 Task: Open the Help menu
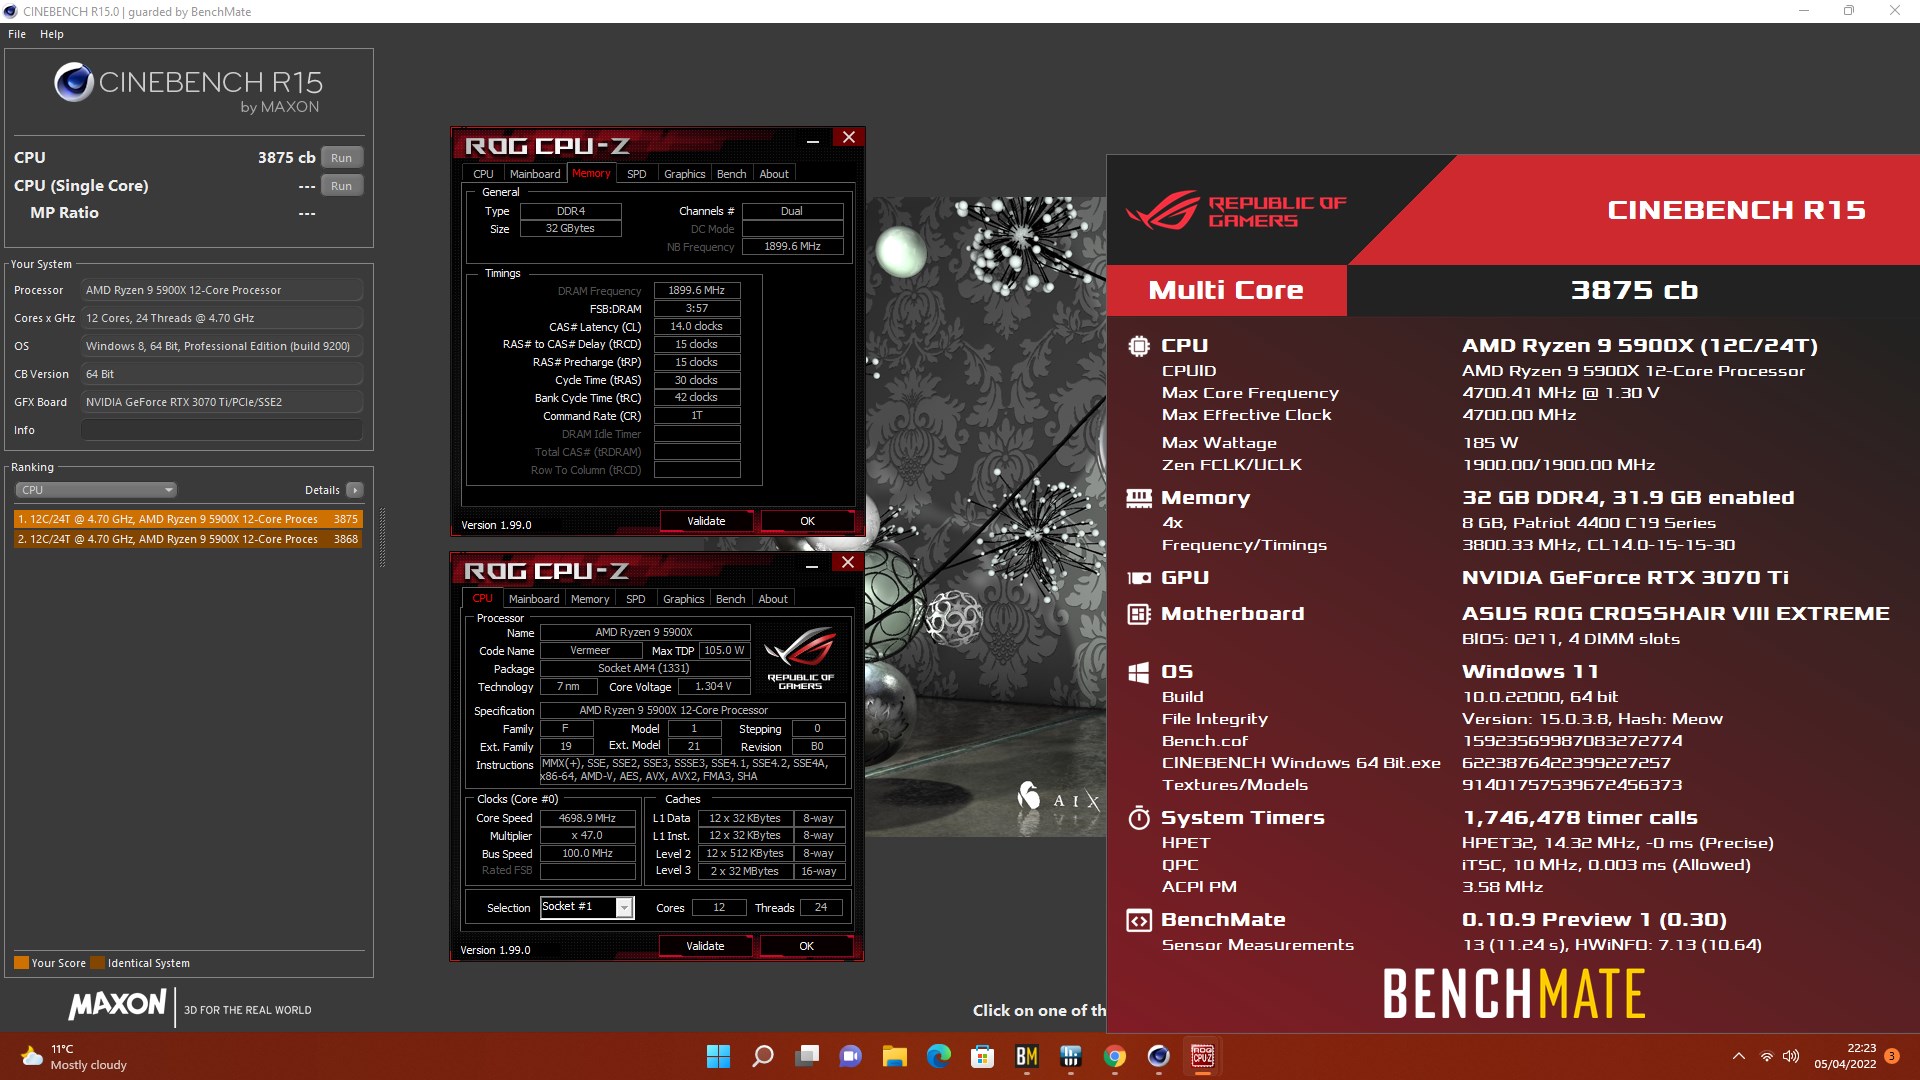pyautogui.click(x=52, y=34)
